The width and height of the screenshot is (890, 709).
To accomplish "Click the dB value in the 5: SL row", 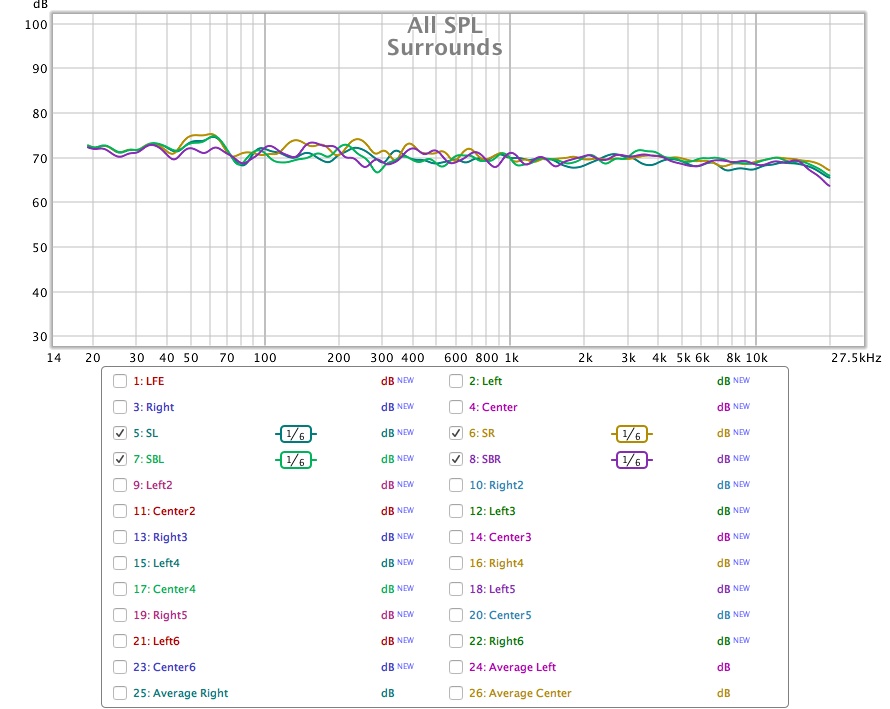I will 388,433.
